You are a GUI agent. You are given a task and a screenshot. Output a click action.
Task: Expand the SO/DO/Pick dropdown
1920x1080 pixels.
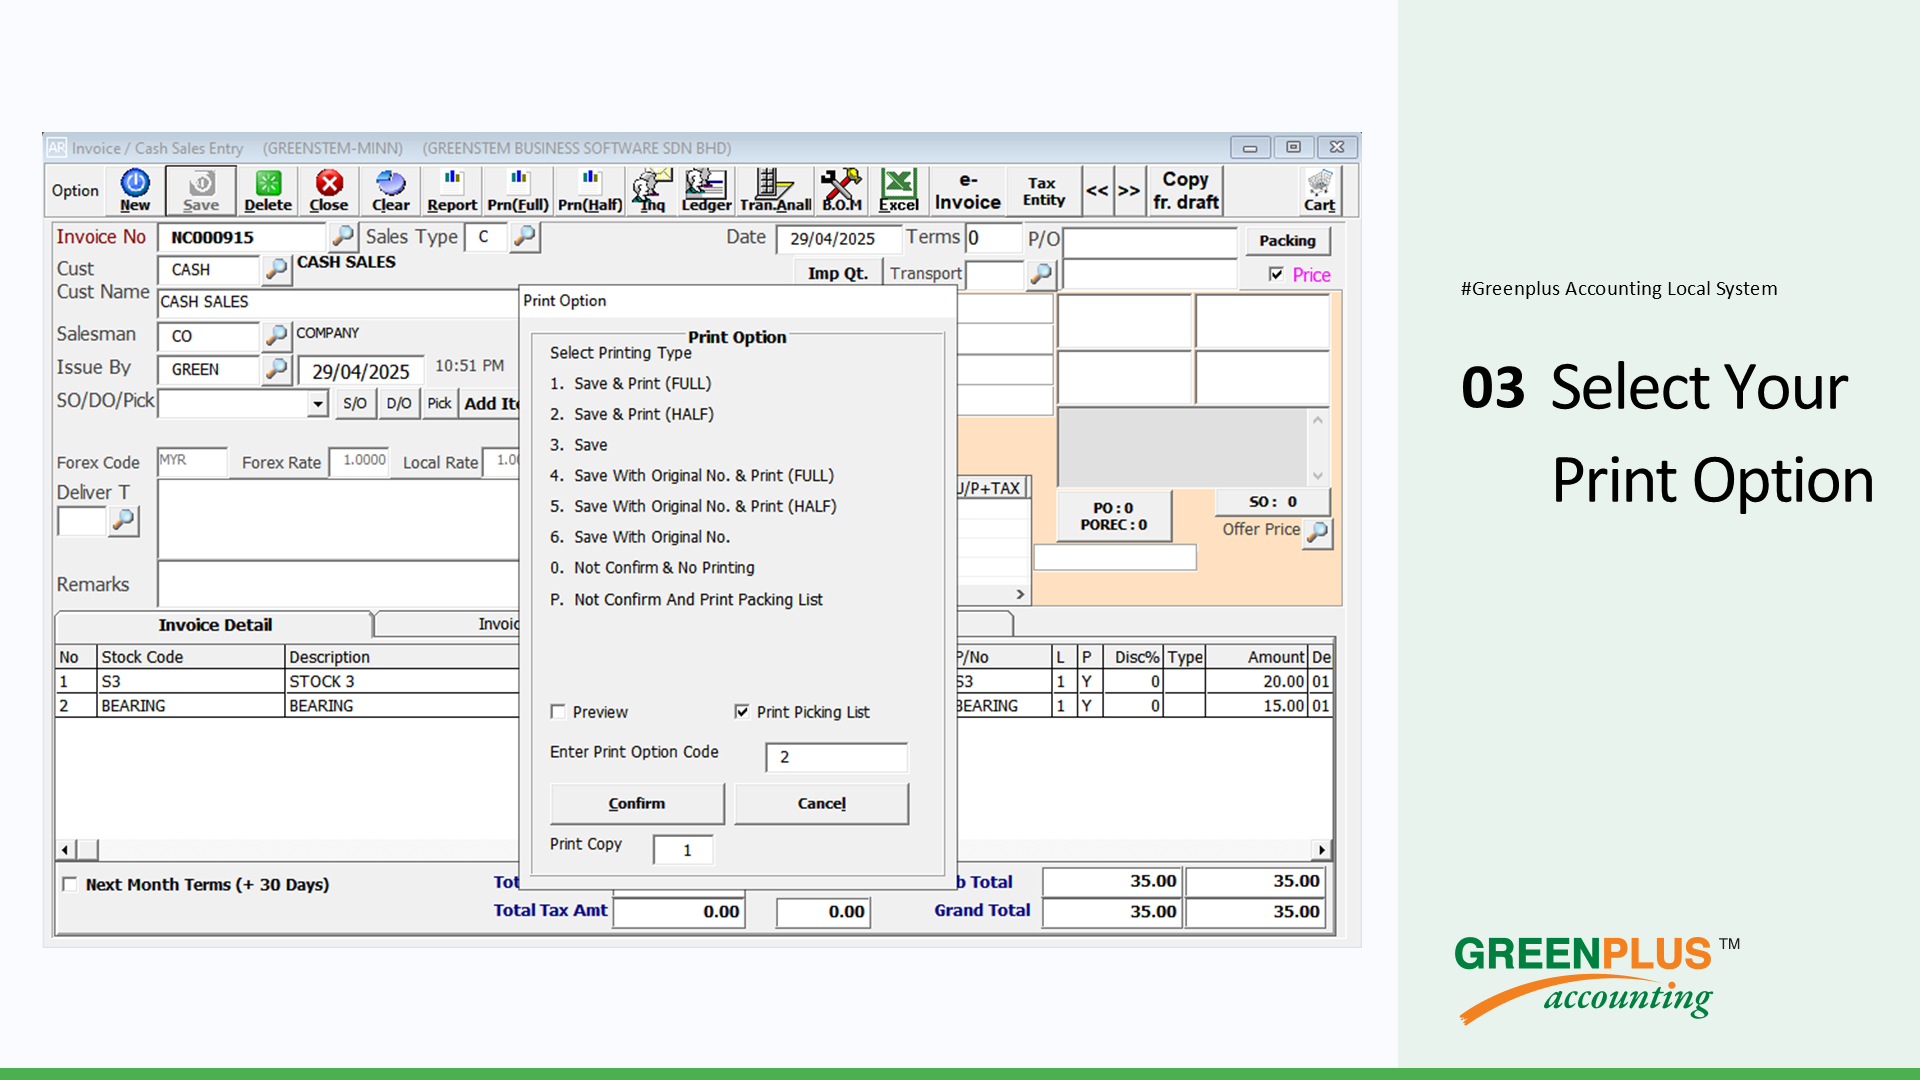[318, 404]
